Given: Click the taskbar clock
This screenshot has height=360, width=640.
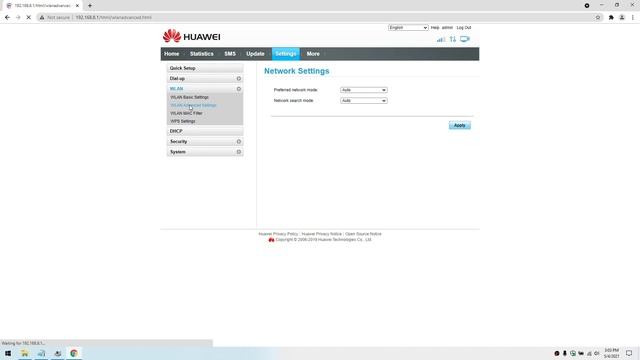Looking at the screenshot, I should click(x=611, y=353).
